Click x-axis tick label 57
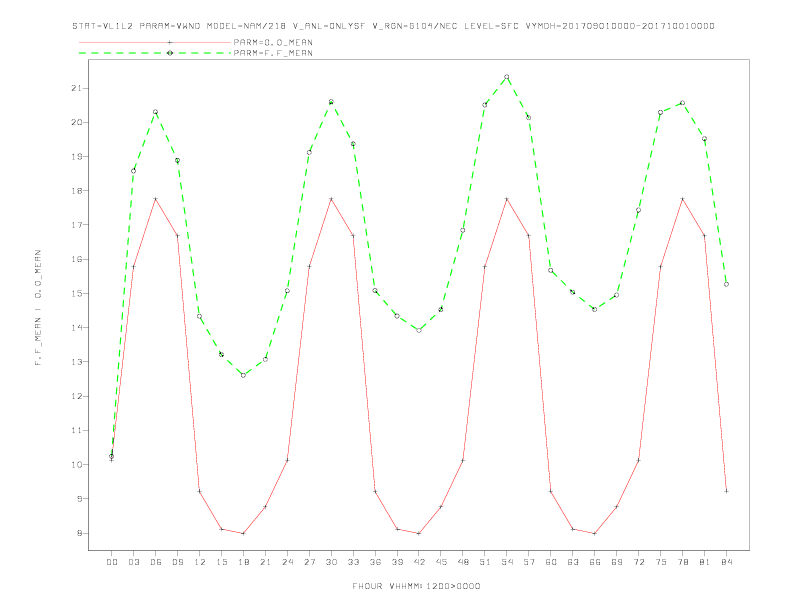 pos(529,562)
